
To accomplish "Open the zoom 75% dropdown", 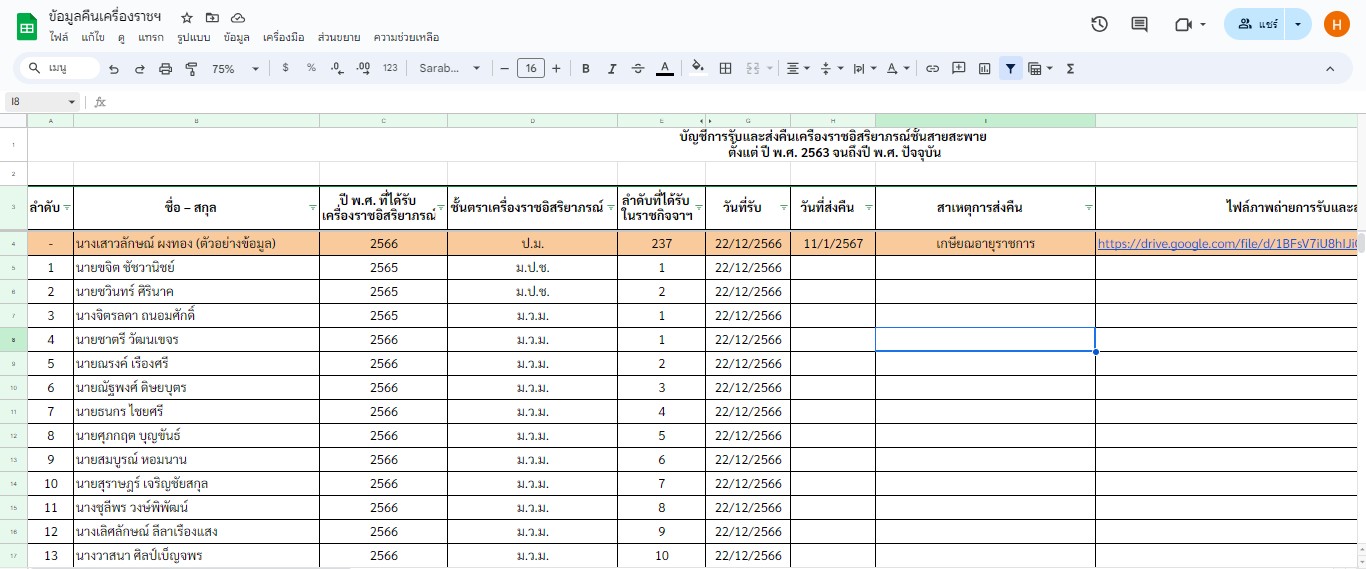I will (235, 69).
